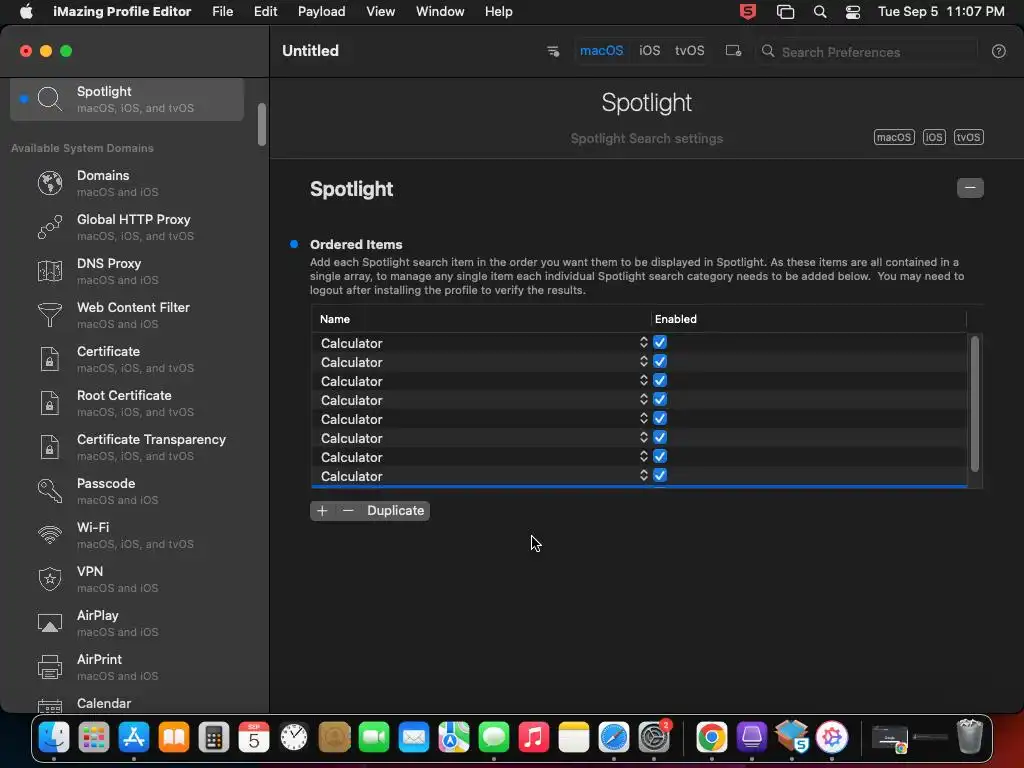
Task: Open the Help menu
Action: pyautogui.click(x=498, y=12)
